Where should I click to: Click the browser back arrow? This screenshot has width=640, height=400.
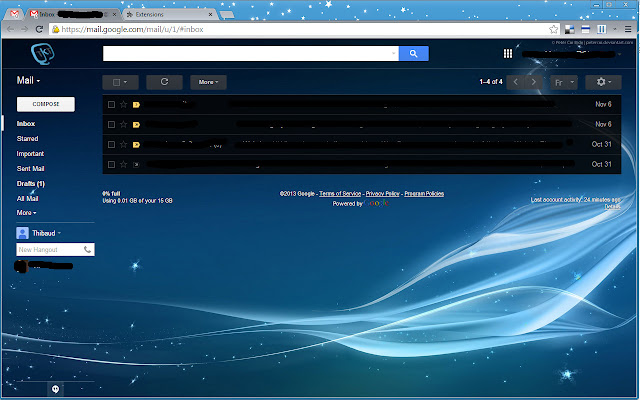pos(11,29)
